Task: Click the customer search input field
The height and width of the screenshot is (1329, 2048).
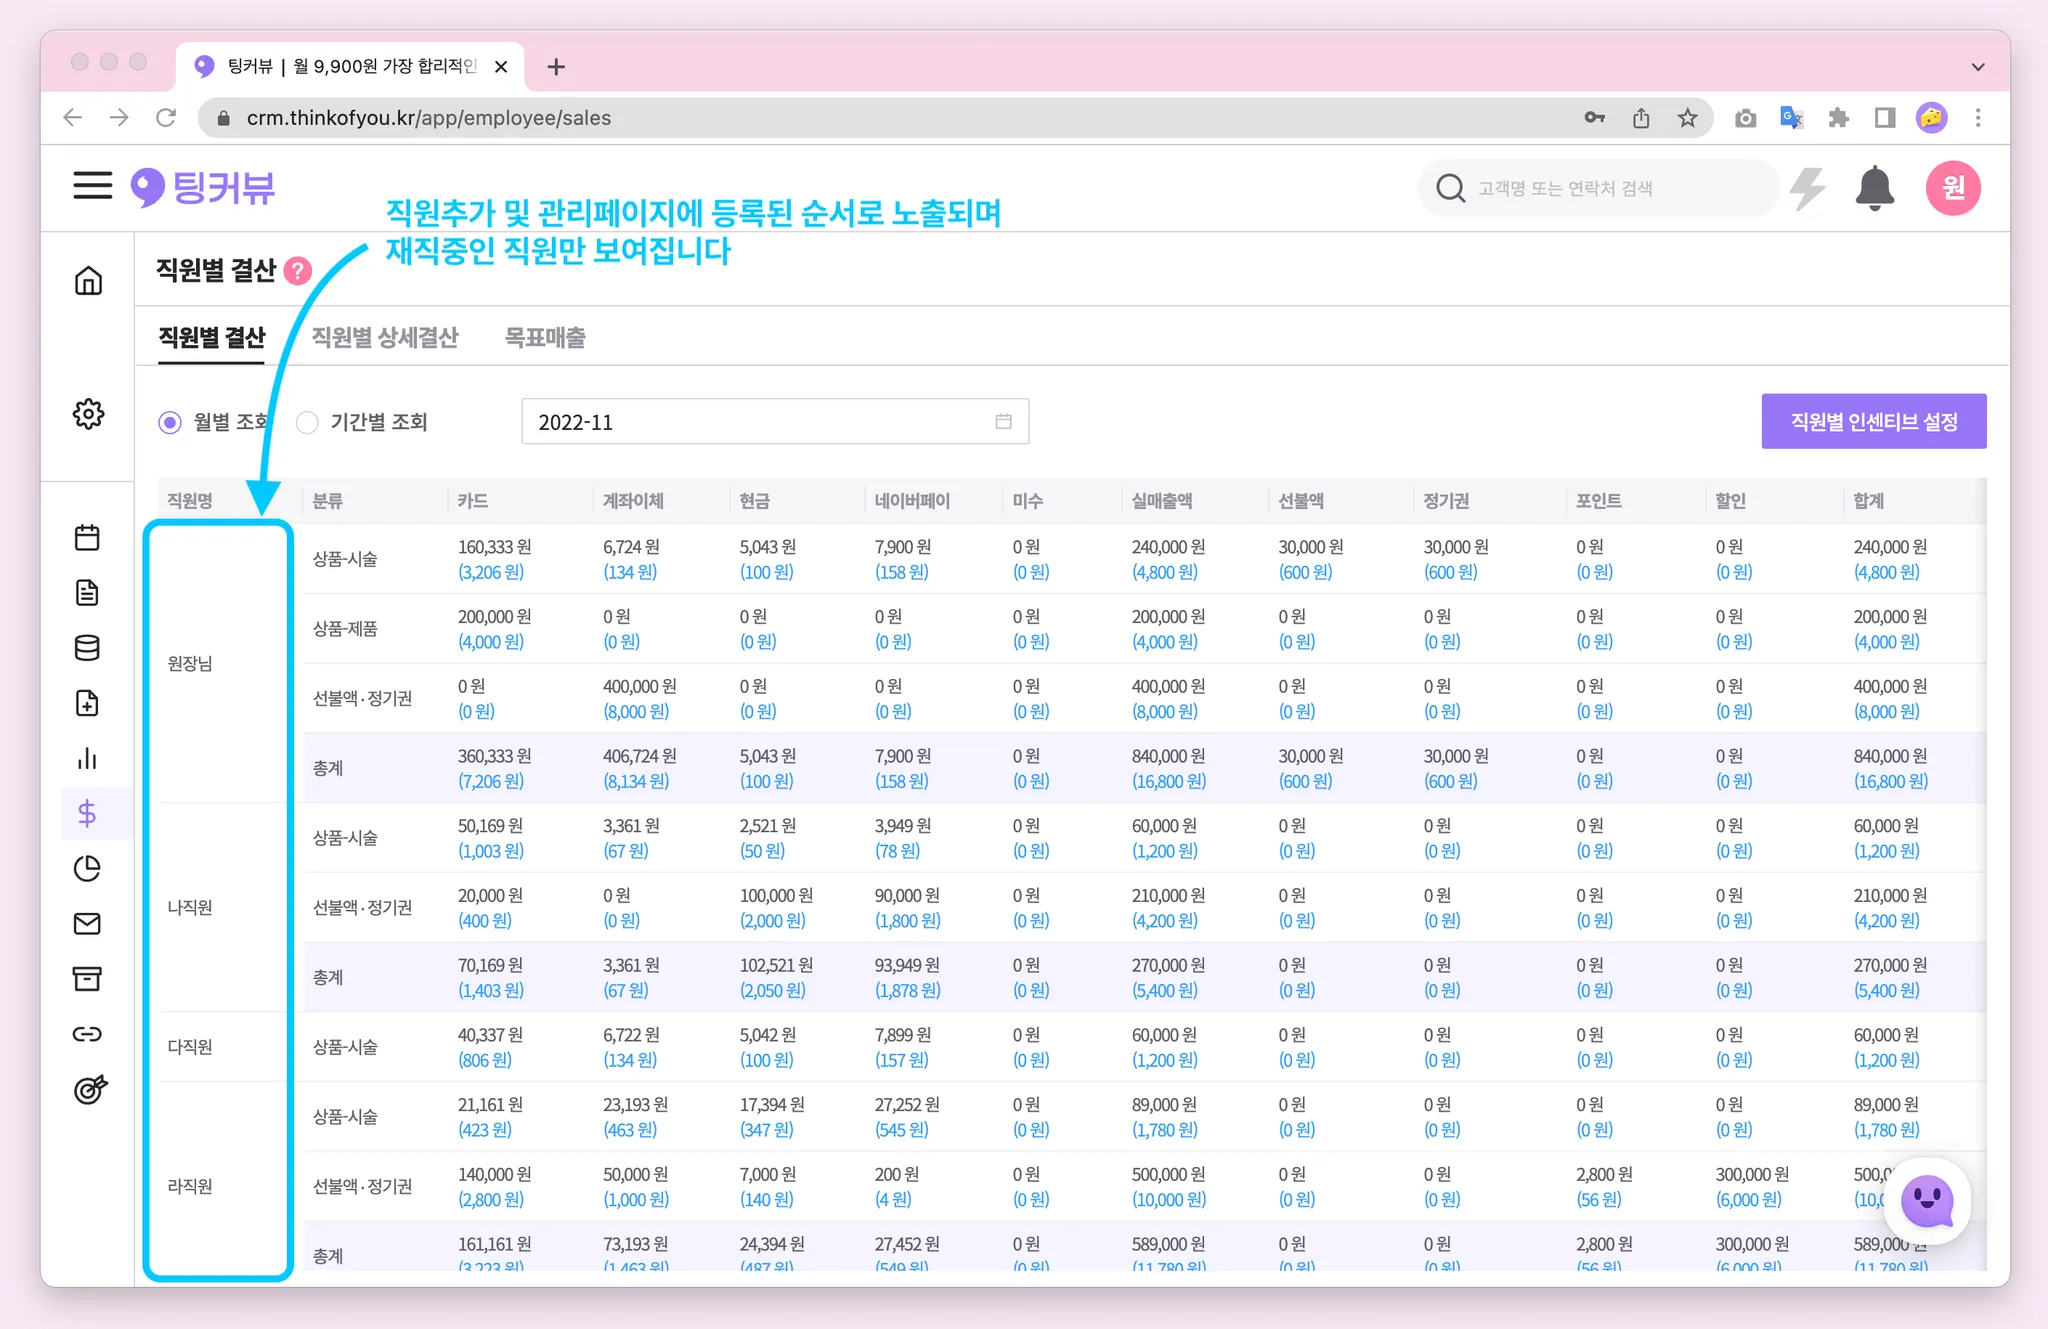Action: point(1600,188)
